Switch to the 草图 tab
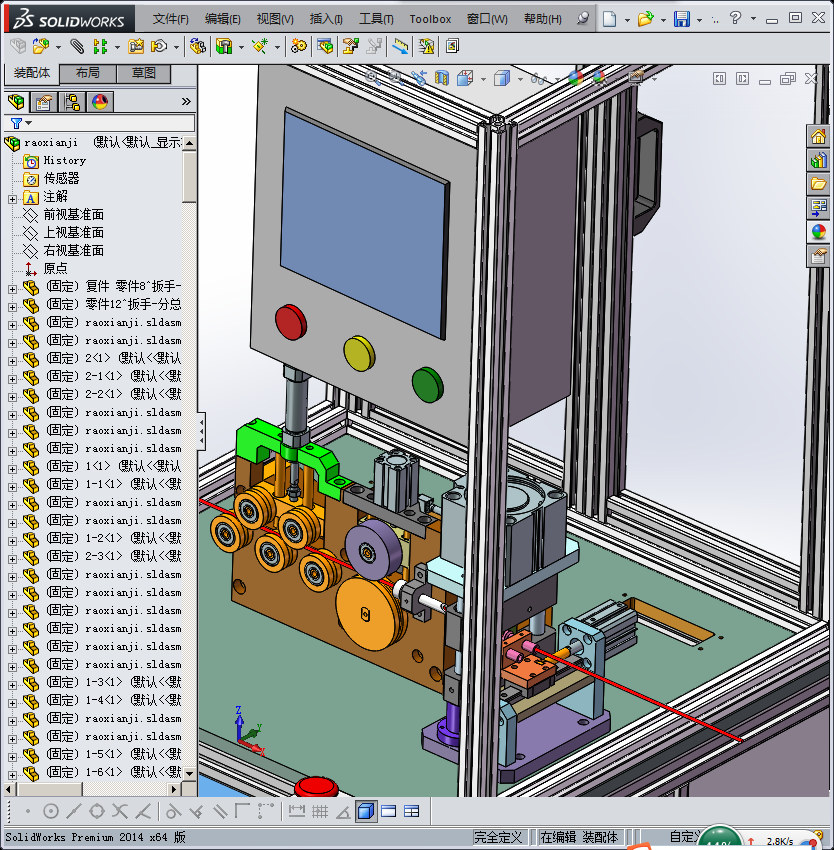834x850 pixels. pos(144,73)
